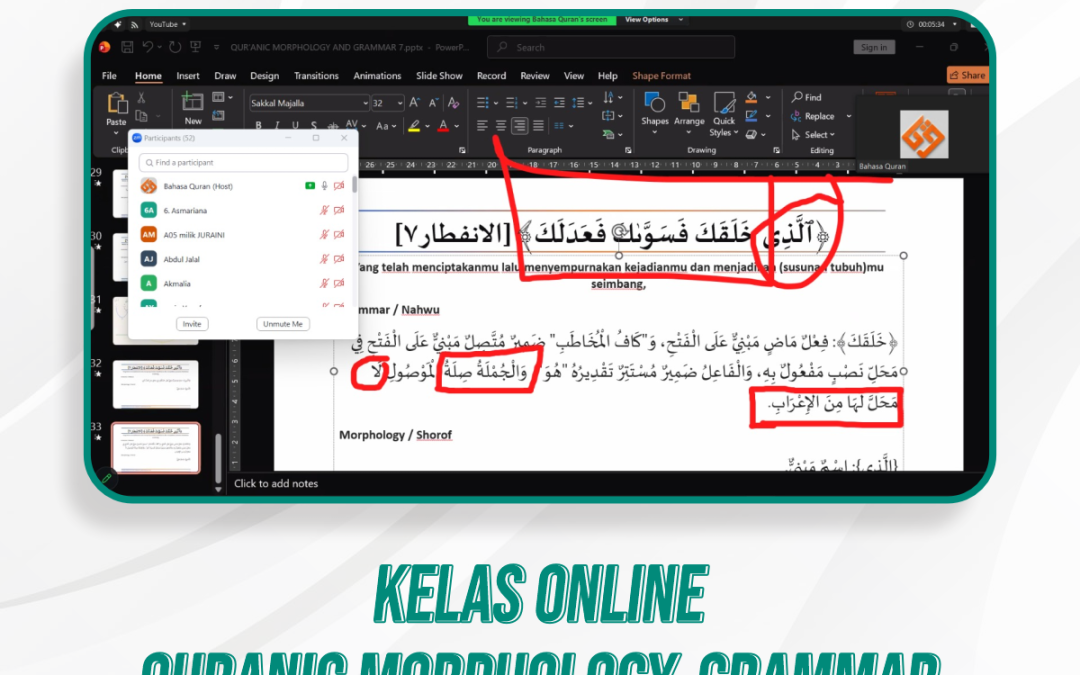Viewport: 1080px width, 675px height.
Task: Click Decrease List Level icon
Action: [x=541, y=103]
